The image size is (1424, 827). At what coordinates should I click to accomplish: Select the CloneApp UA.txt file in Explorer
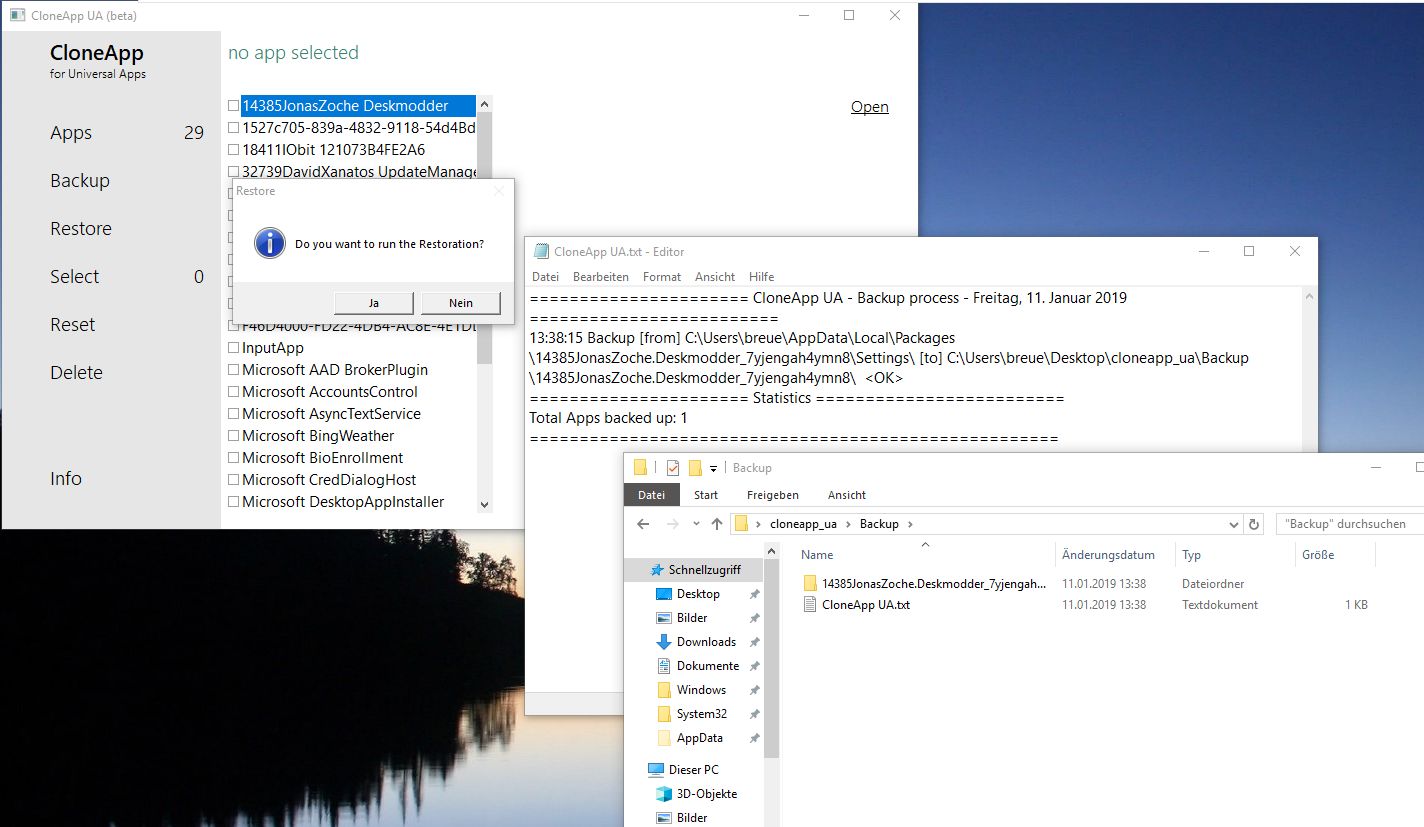866,605
